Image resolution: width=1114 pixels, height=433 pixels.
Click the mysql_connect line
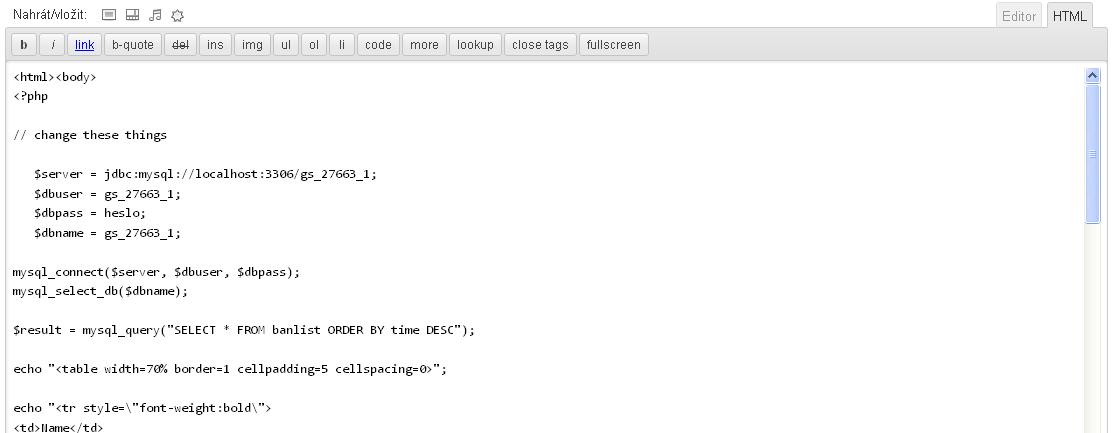156,272
